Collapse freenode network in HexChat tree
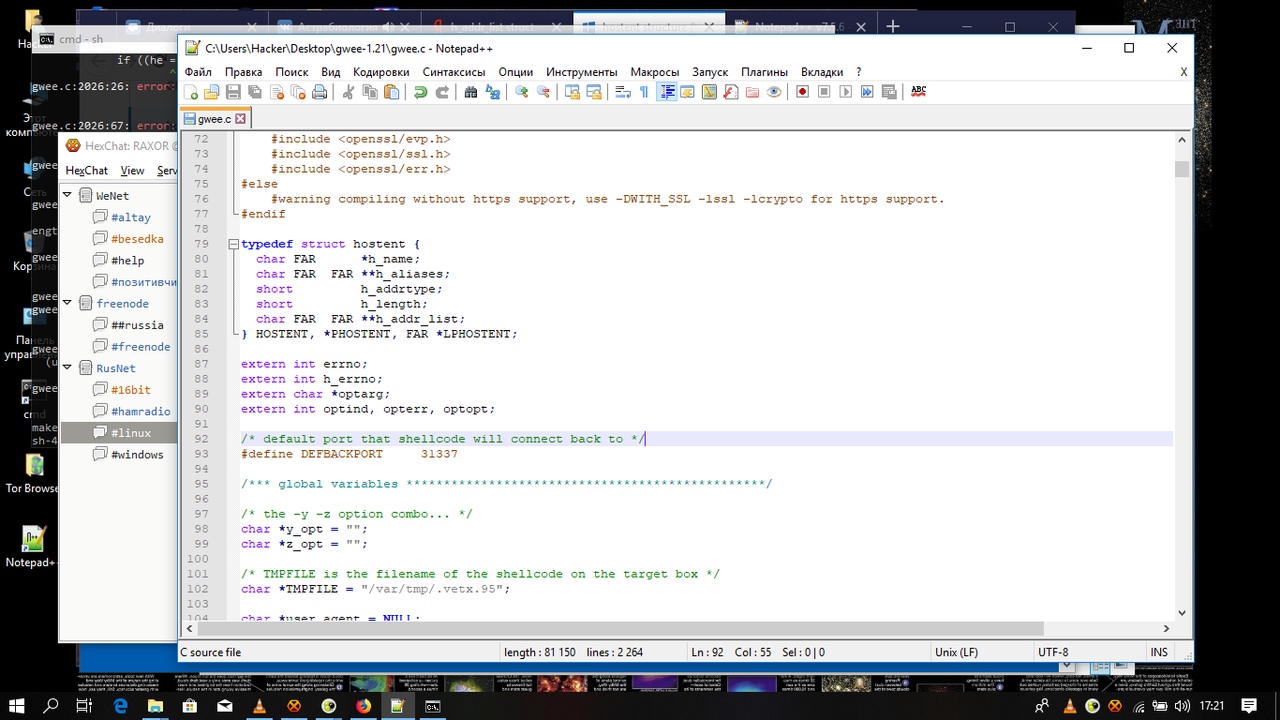Image resolution: width=1280 pixels, height=720 pixels. (x=68, y=303)
